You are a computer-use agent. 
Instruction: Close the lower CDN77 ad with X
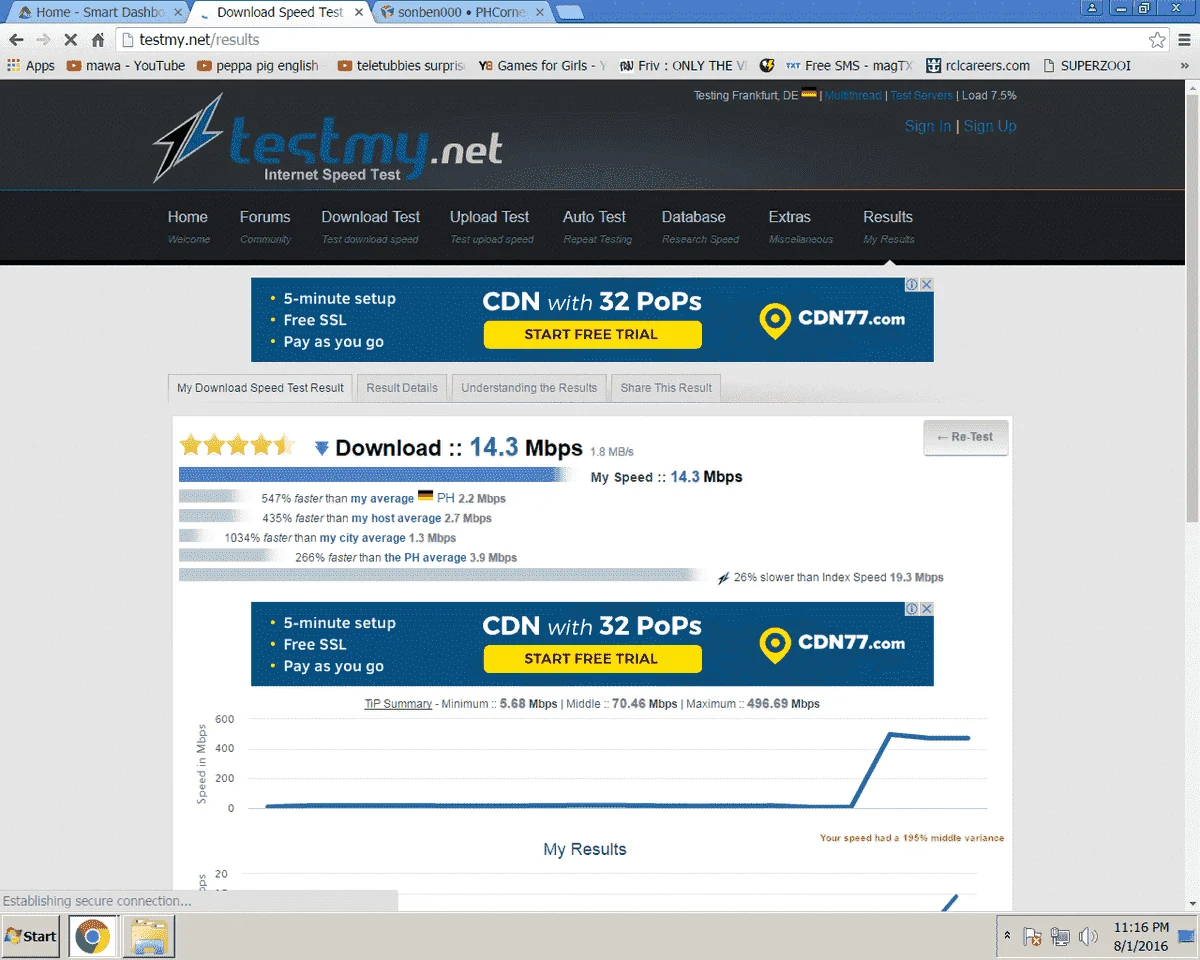[926, 608]
